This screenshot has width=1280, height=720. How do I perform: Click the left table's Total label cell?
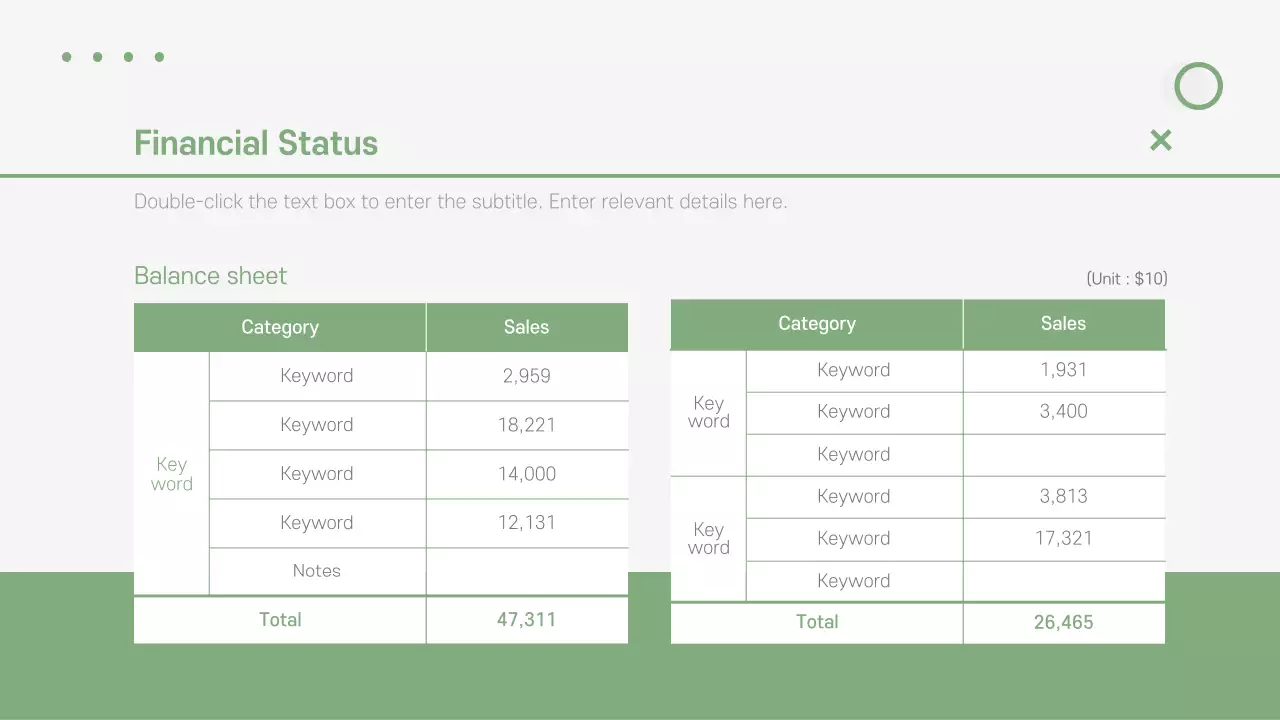coord(280,620)
